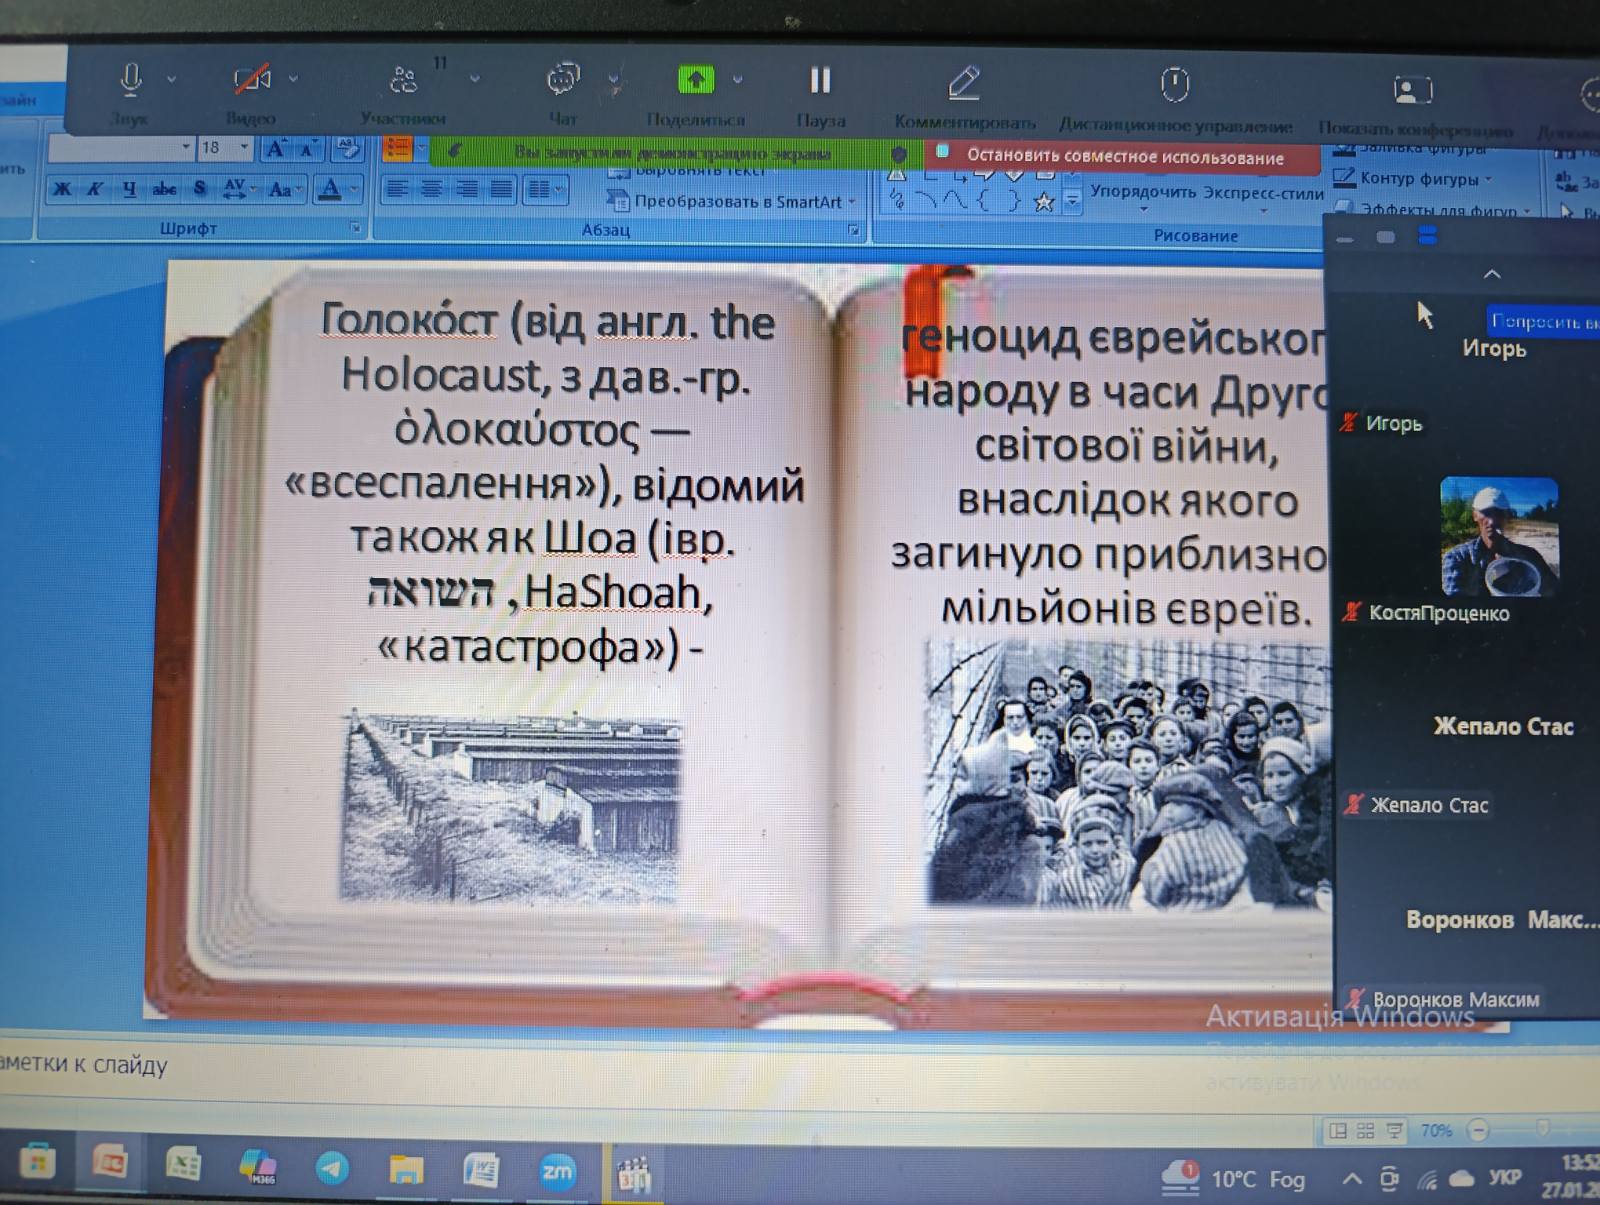Open Контур фигуры shape outline menu
This screenshot has width=1600, height=1205.
coord(1412,179)
